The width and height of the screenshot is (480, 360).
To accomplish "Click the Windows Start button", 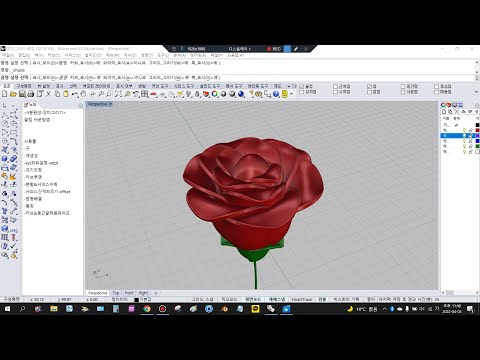I will point(7,309).
